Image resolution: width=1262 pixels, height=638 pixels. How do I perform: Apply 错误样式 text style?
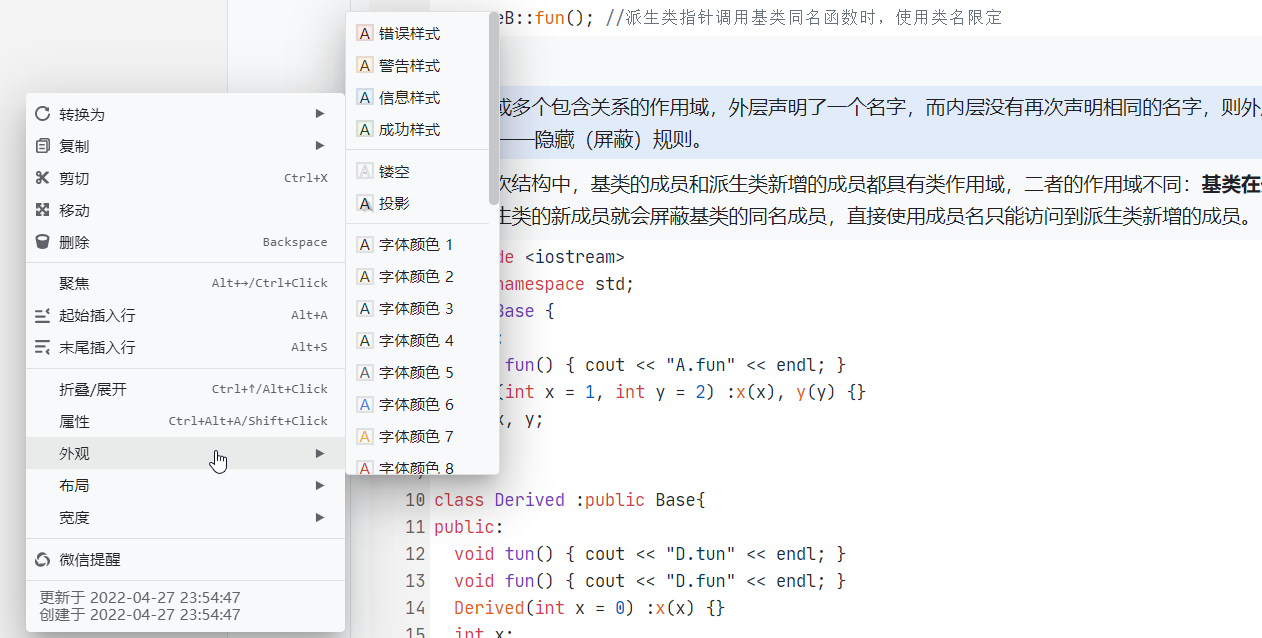click(x=417, y=34)
